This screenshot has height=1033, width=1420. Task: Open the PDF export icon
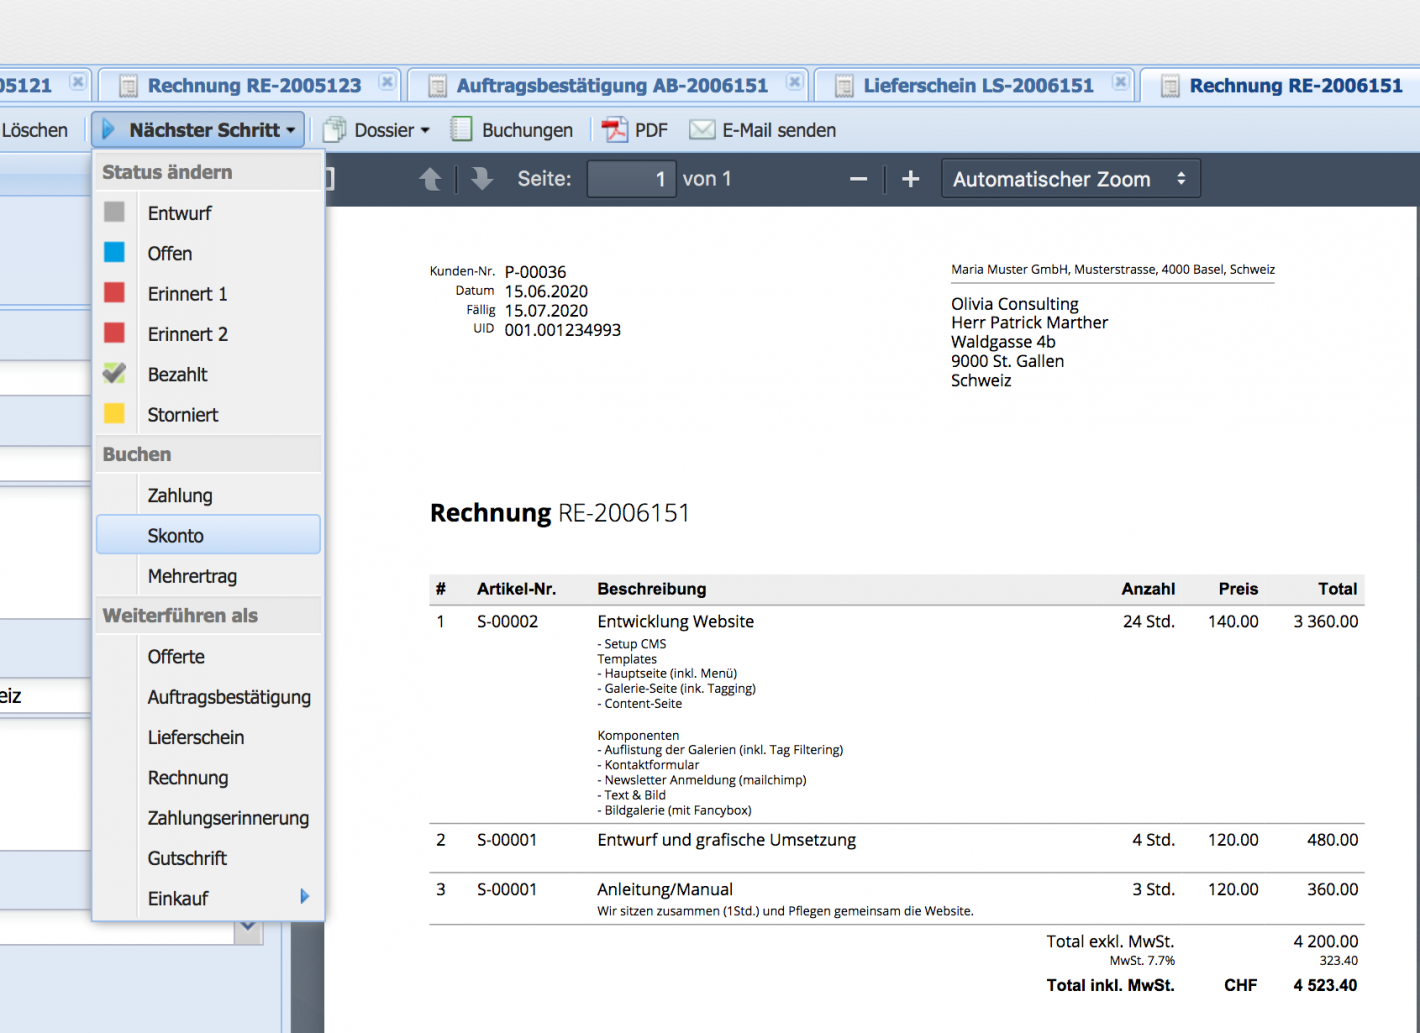click(x=613, y=129)
